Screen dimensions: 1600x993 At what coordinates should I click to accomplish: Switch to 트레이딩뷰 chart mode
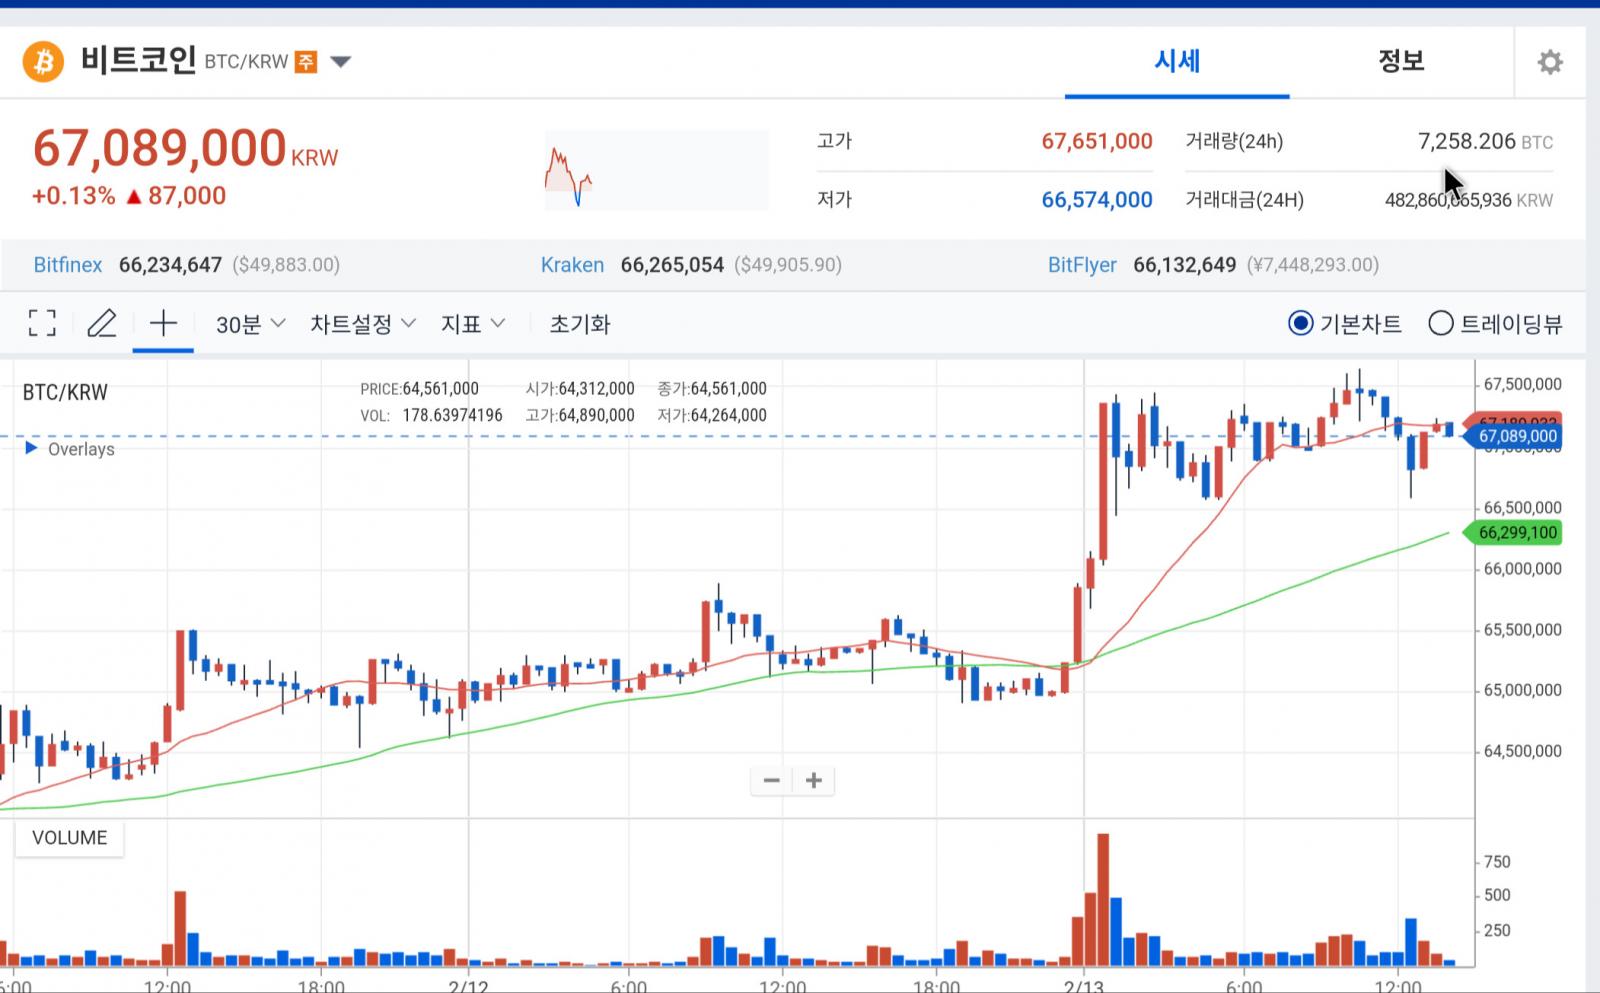pyautogui.click(x=1441, y=324)
